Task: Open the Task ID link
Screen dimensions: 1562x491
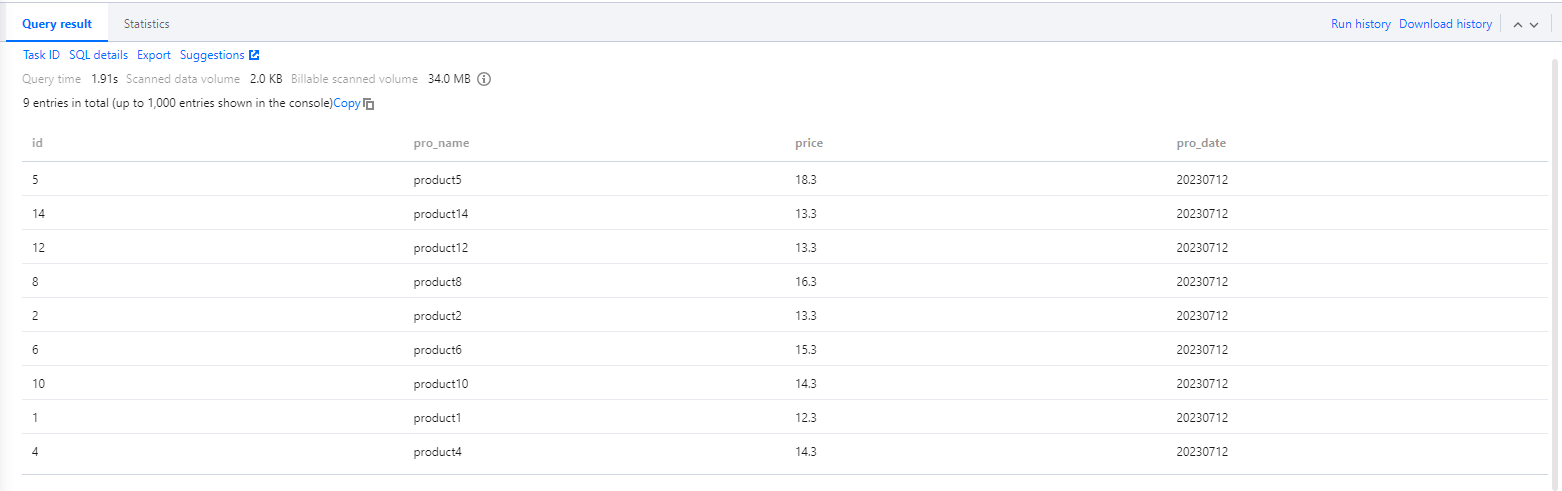Action: [x=41, y=55]
